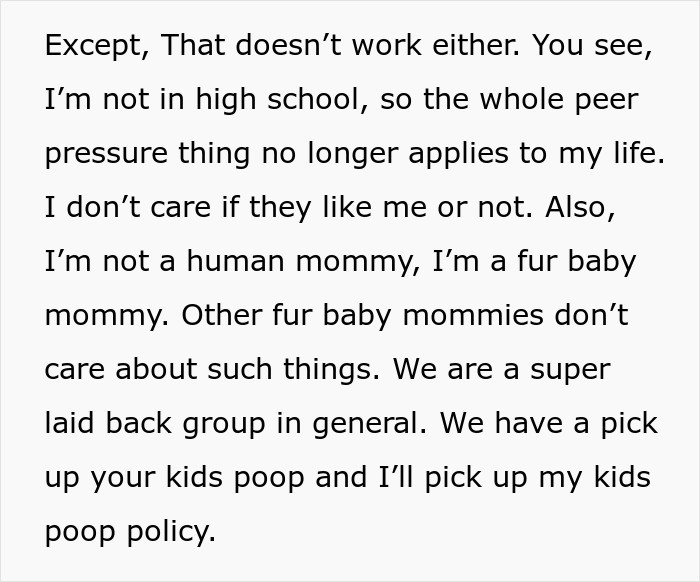The image size is (700, 582).
Task: Click the word "pressure"
Action: pos(109,155)
